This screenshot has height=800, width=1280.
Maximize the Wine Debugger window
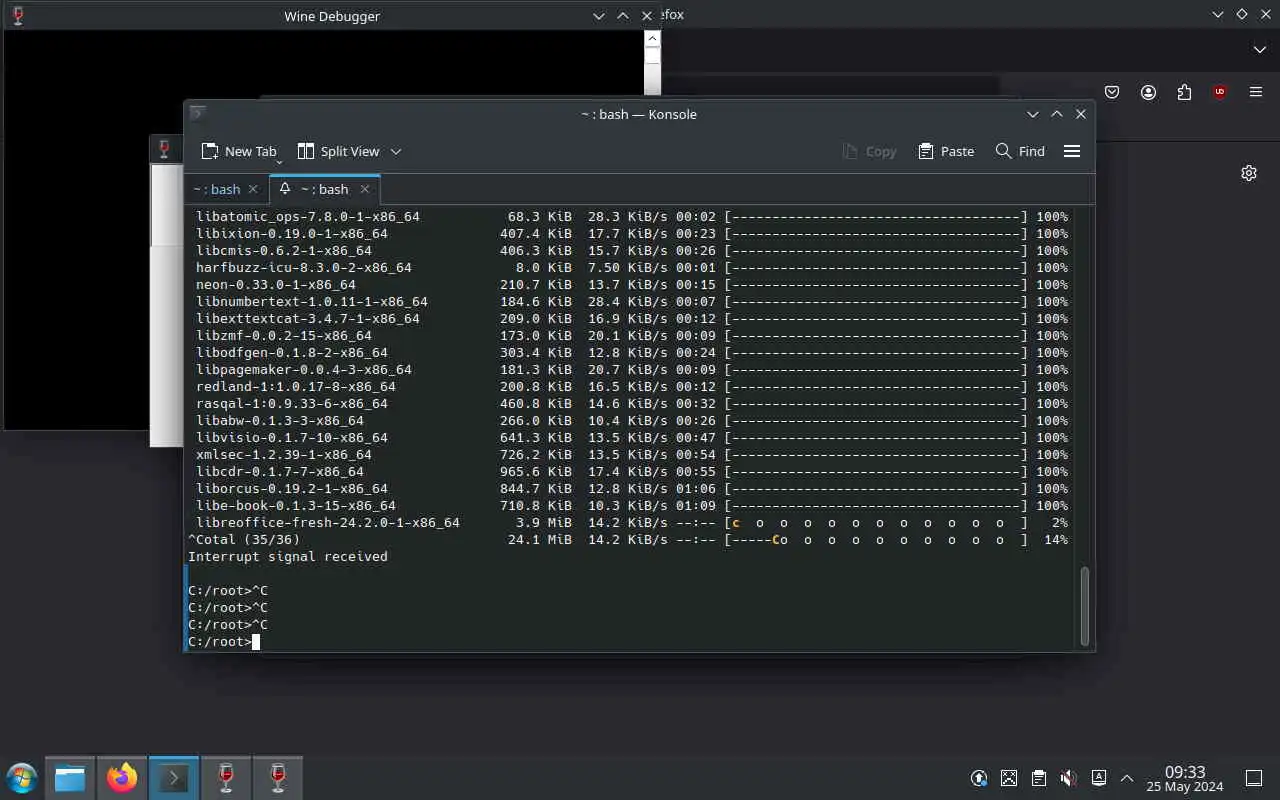click(623, 15)
